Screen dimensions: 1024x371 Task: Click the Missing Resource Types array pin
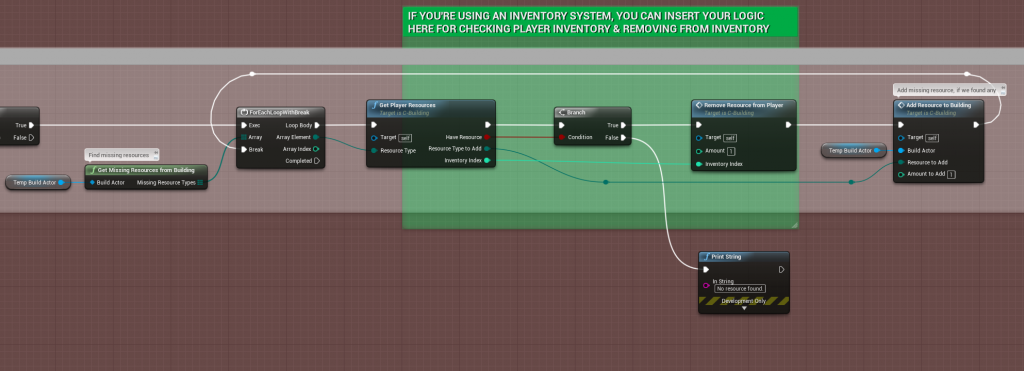pyautogui.click(x=200, y=182)
